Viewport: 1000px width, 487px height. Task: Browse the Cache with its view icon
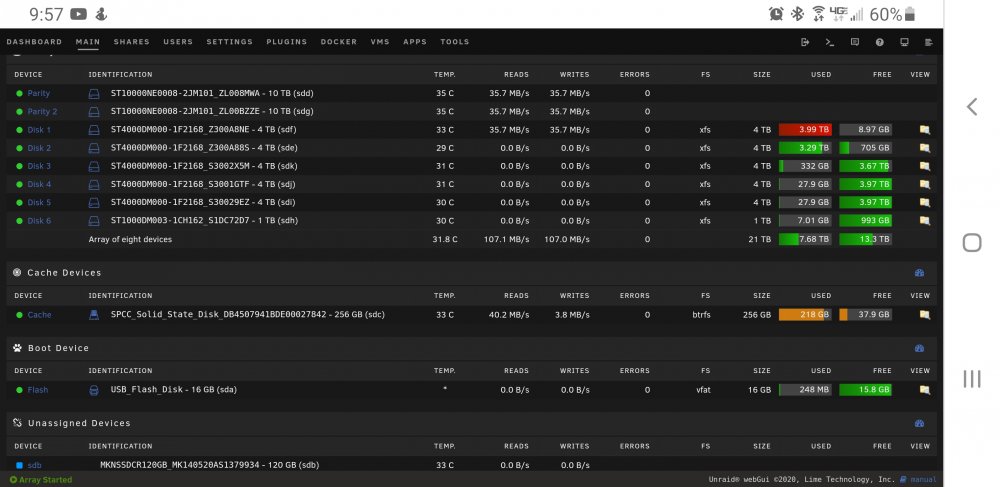tap(924, 315)
